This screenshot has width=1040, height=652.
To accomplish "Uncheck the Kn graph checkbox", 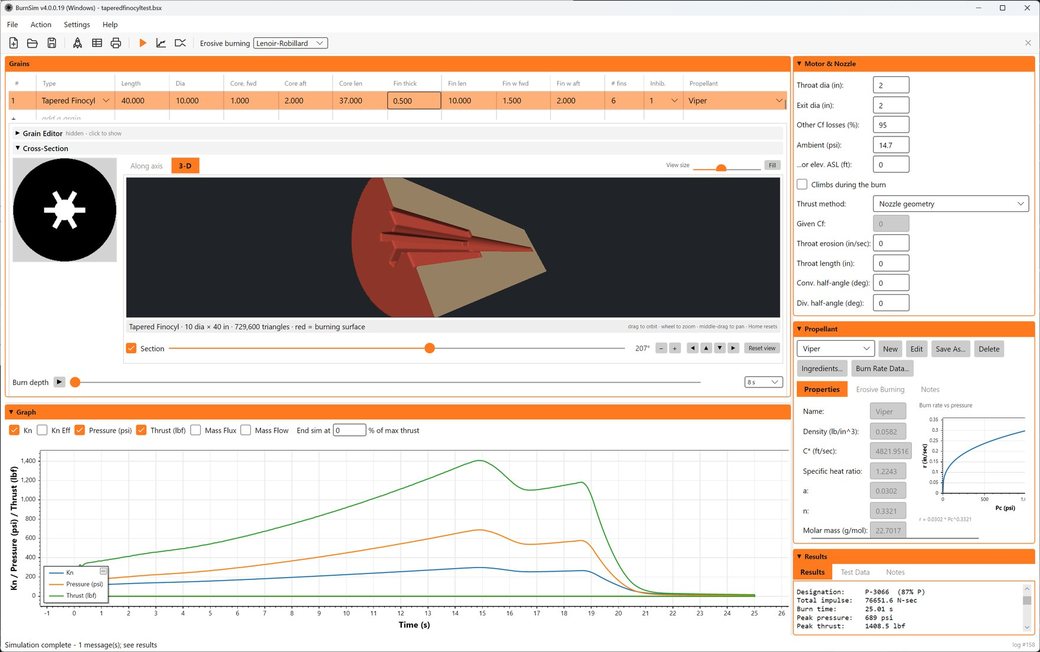I will pos(14,430).
